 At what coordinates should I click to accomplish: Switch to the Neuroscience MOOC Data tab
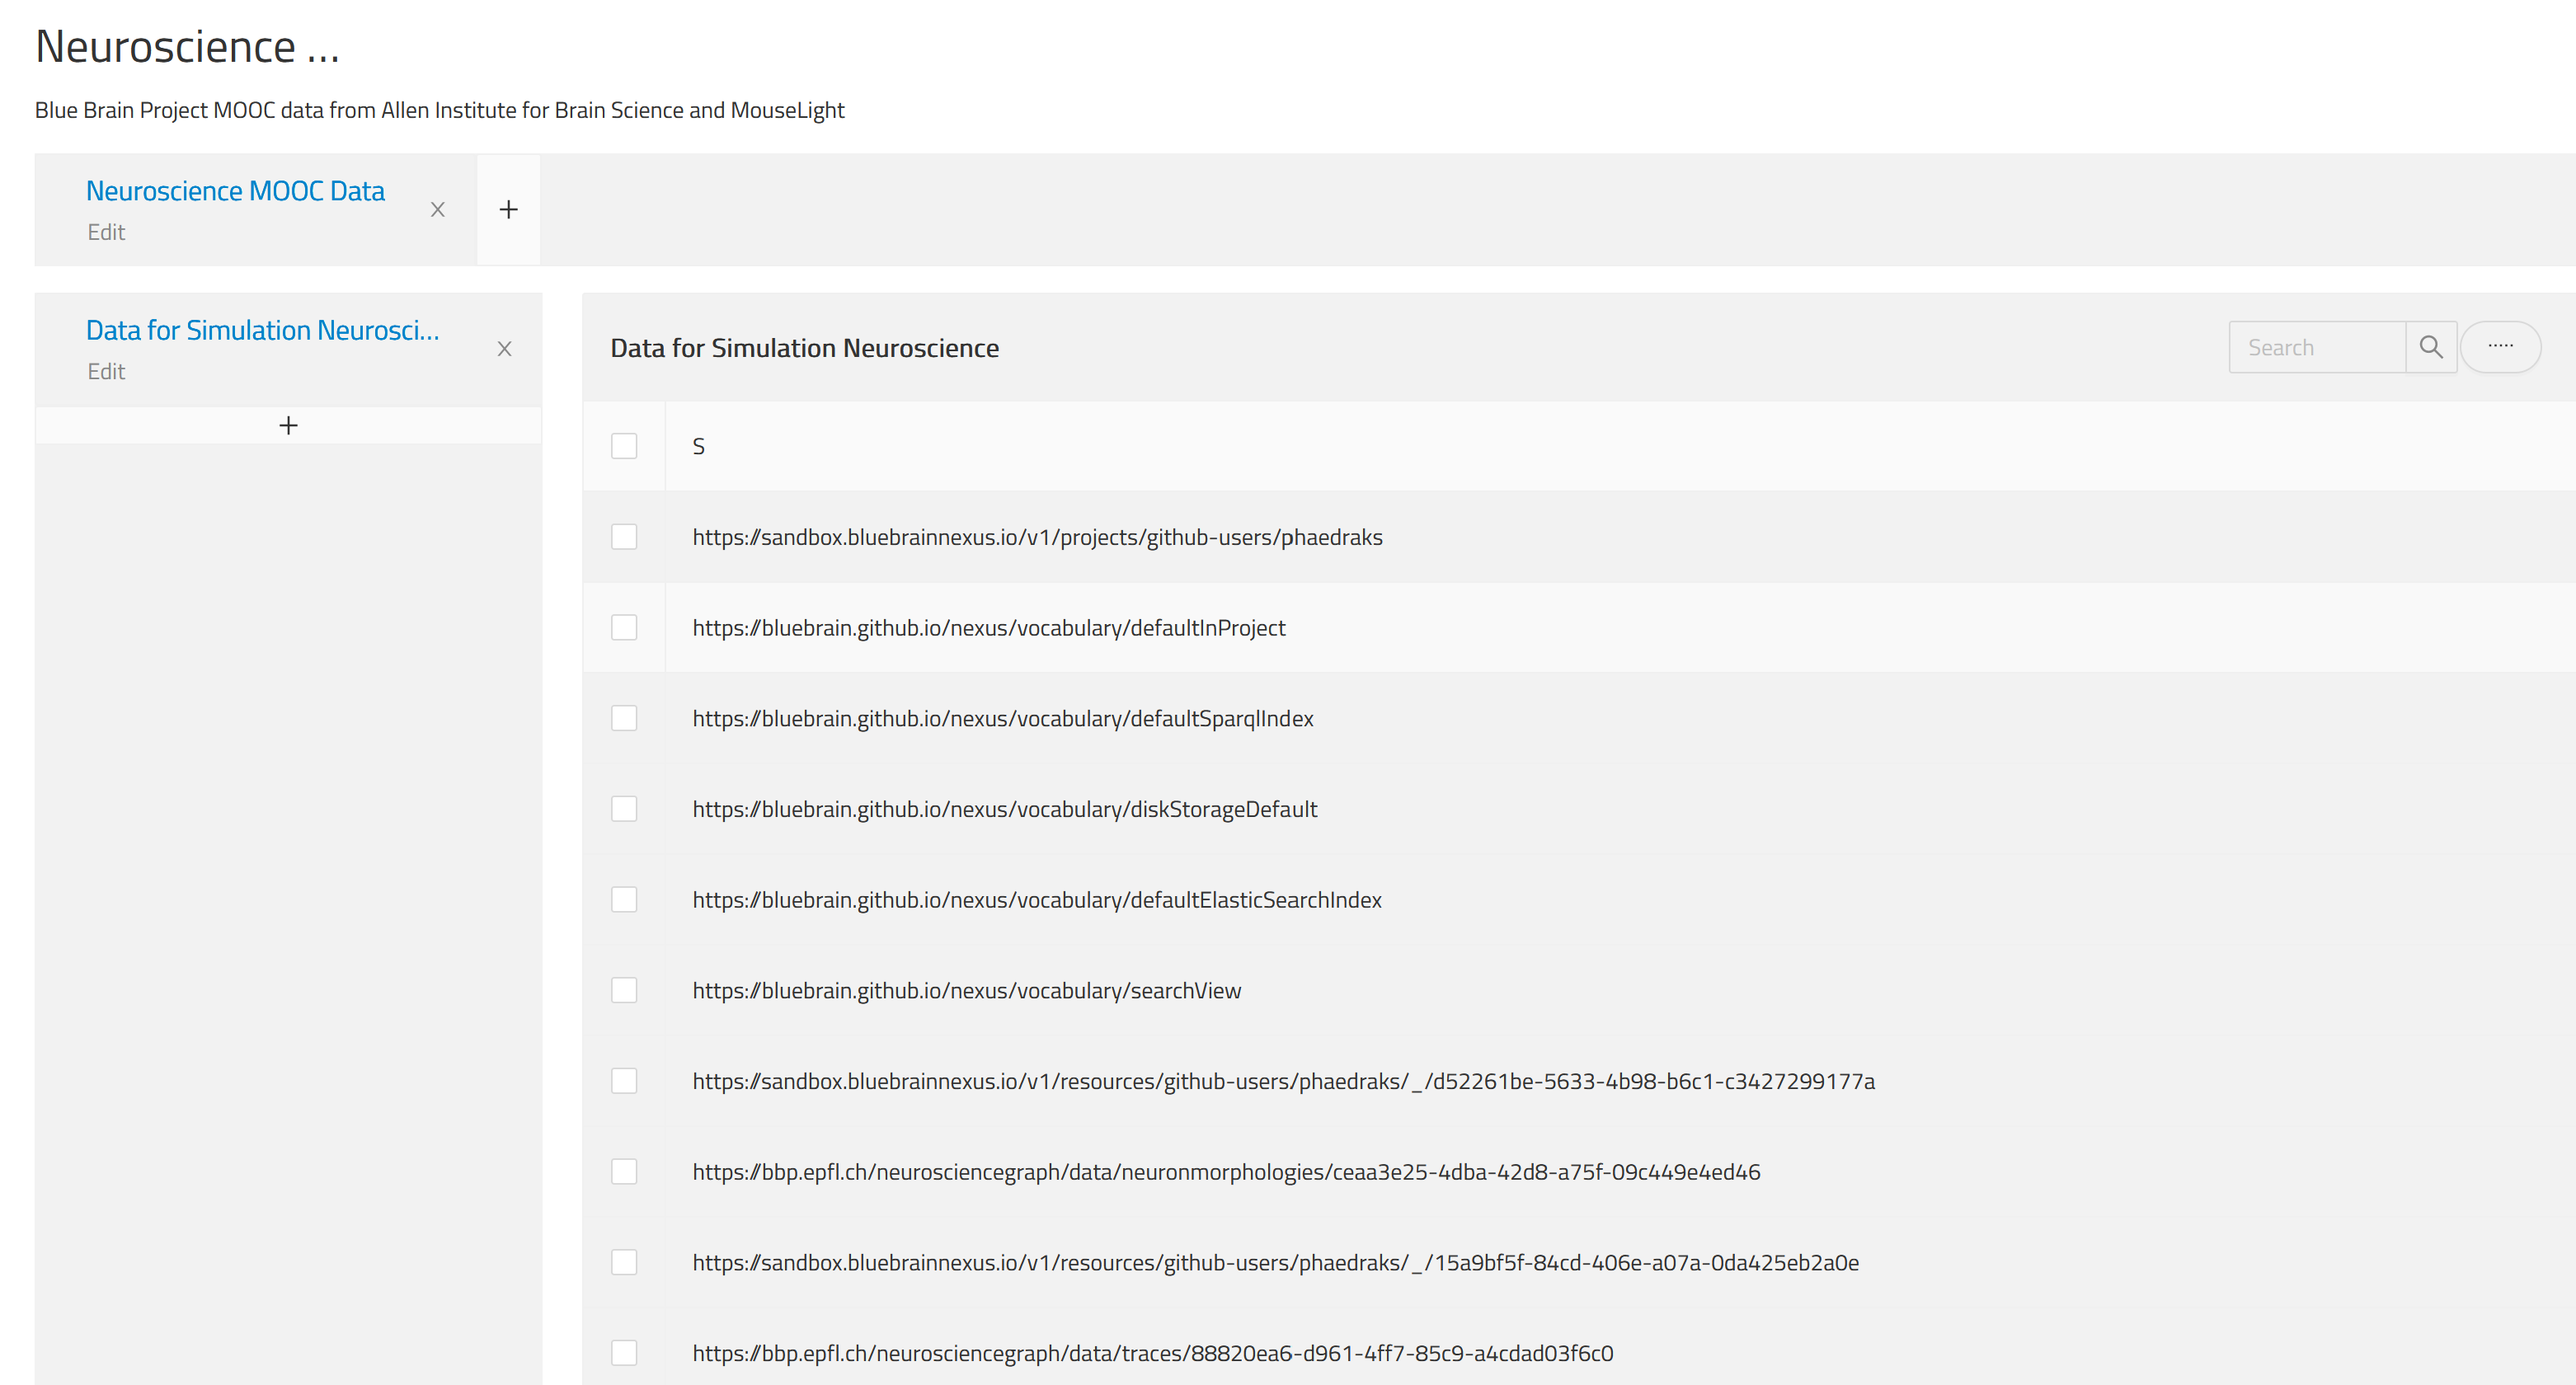point(235,190)
